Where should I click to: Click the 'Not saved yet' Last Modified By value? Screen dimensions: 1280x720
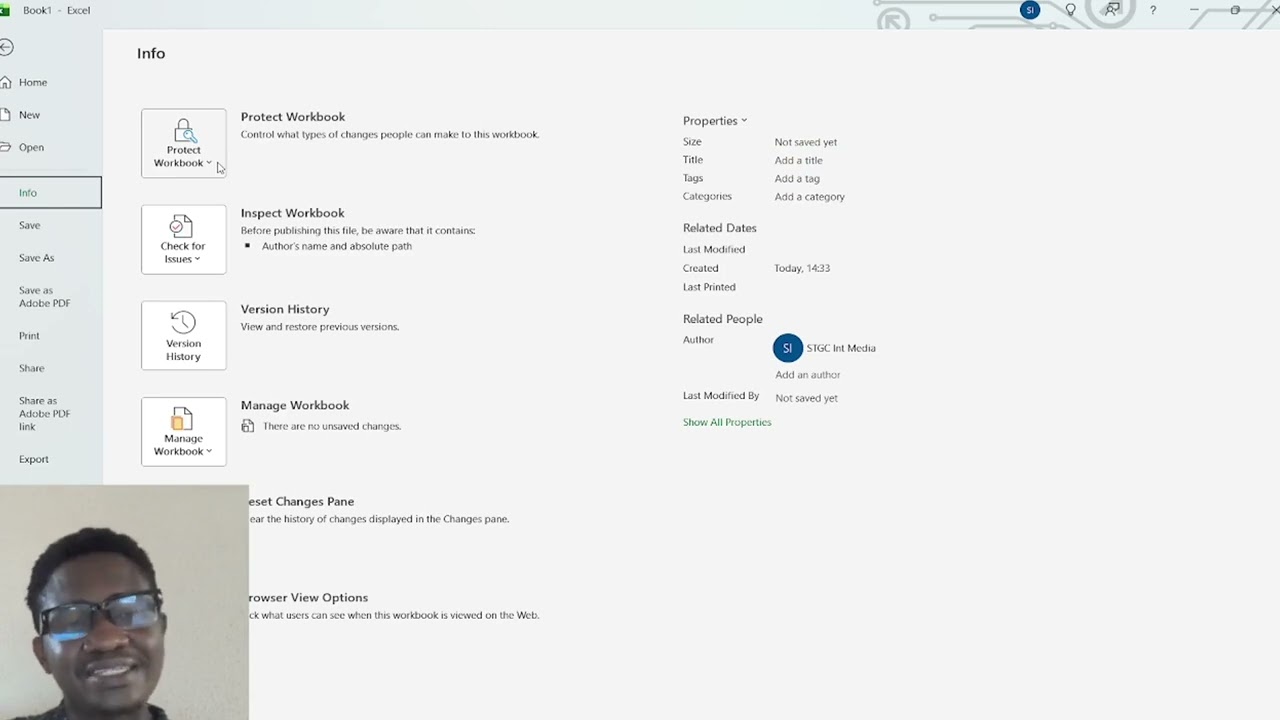[806, 398]
